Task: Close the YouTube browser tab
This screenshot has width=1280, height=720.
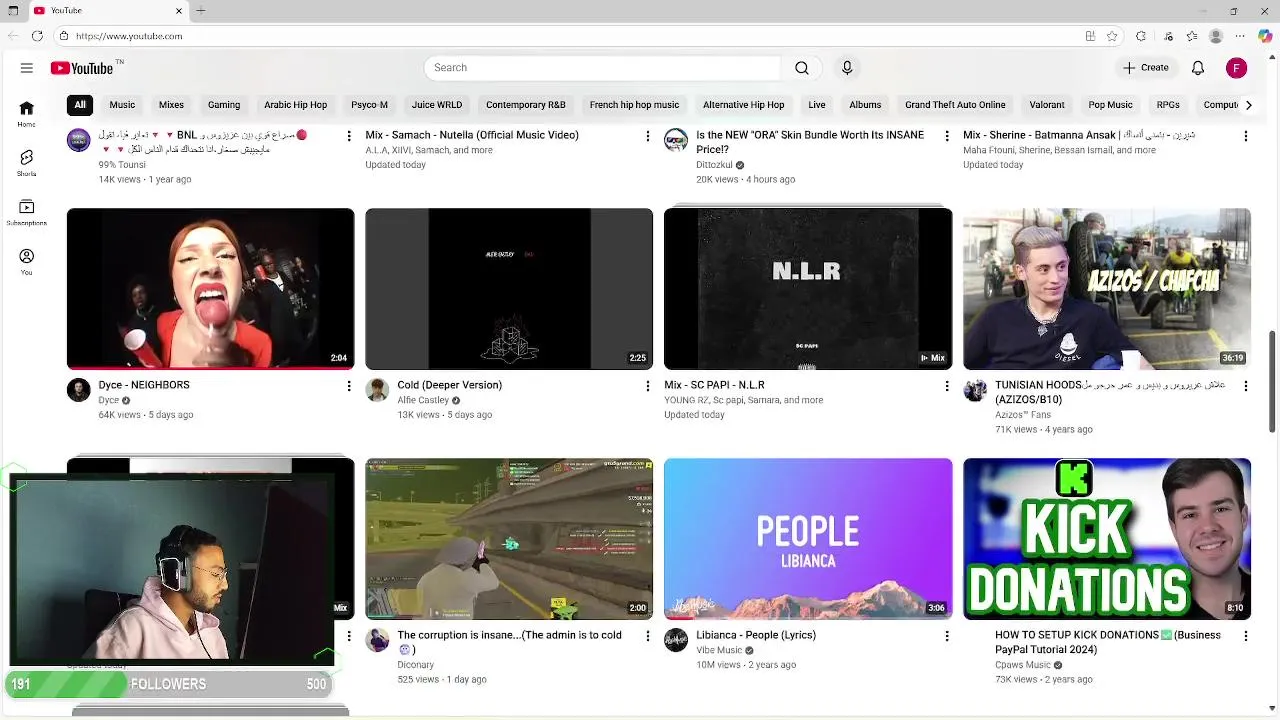Action: (180, 11)
